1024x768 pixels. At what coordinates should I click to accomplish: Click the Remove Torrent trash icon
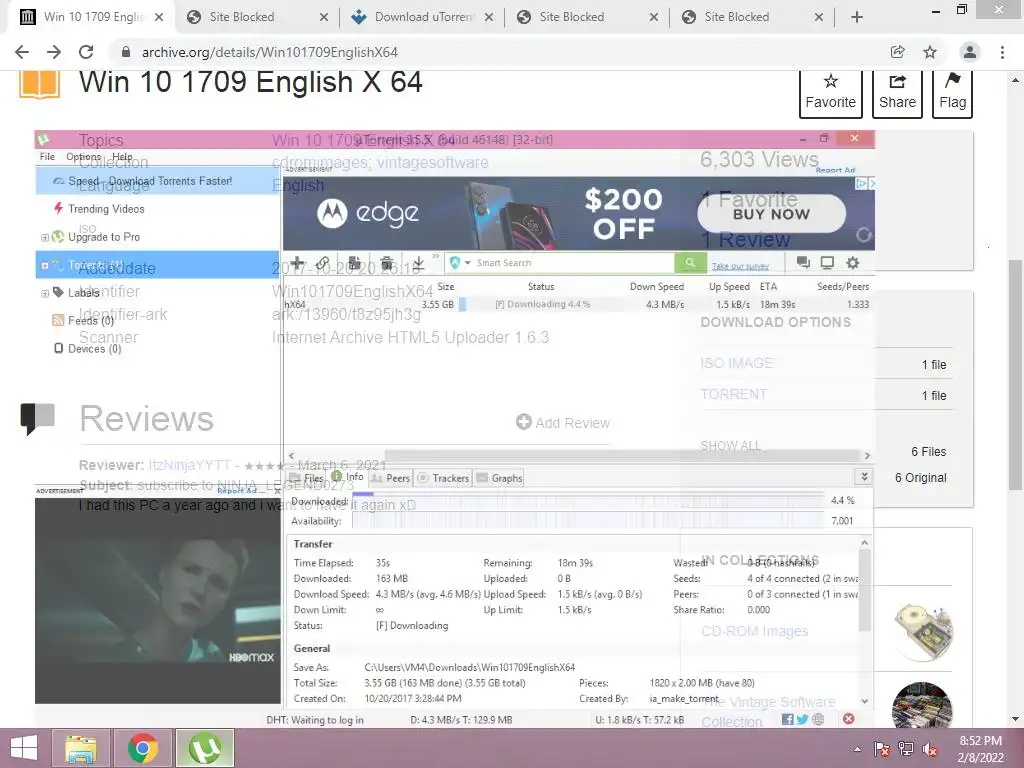[x=387, y=263]
